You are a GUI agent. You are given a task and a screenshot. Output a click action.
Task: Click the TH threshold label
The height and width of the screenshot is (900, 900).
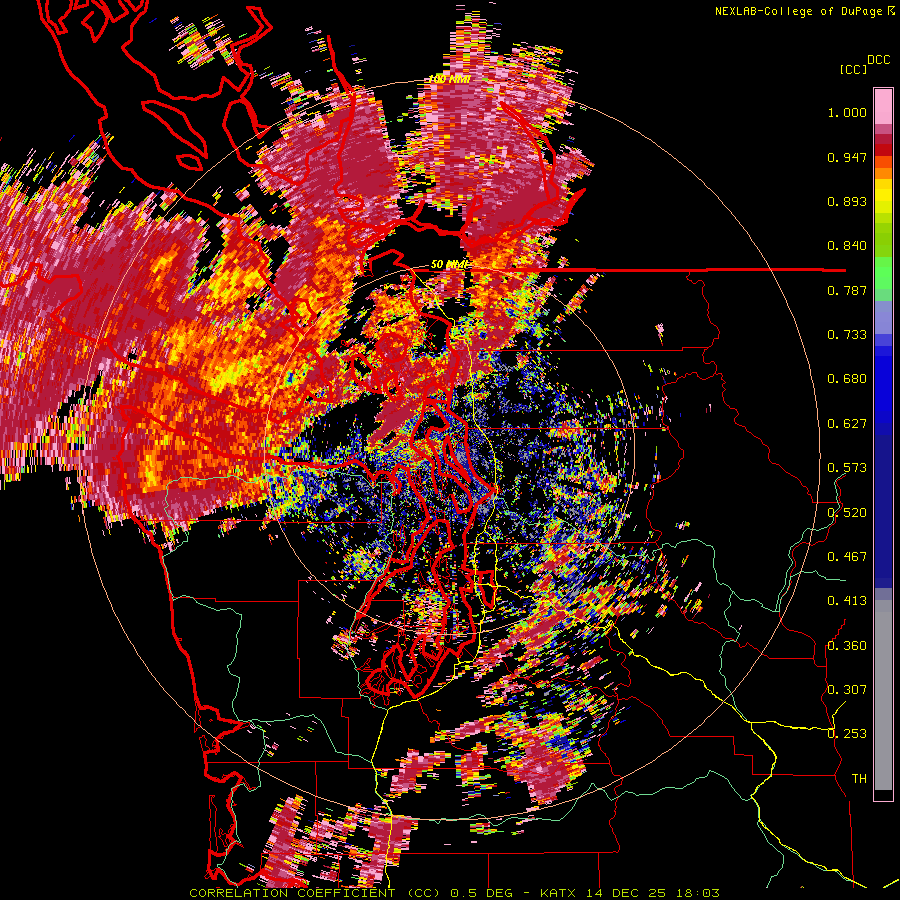coord(859,779)
